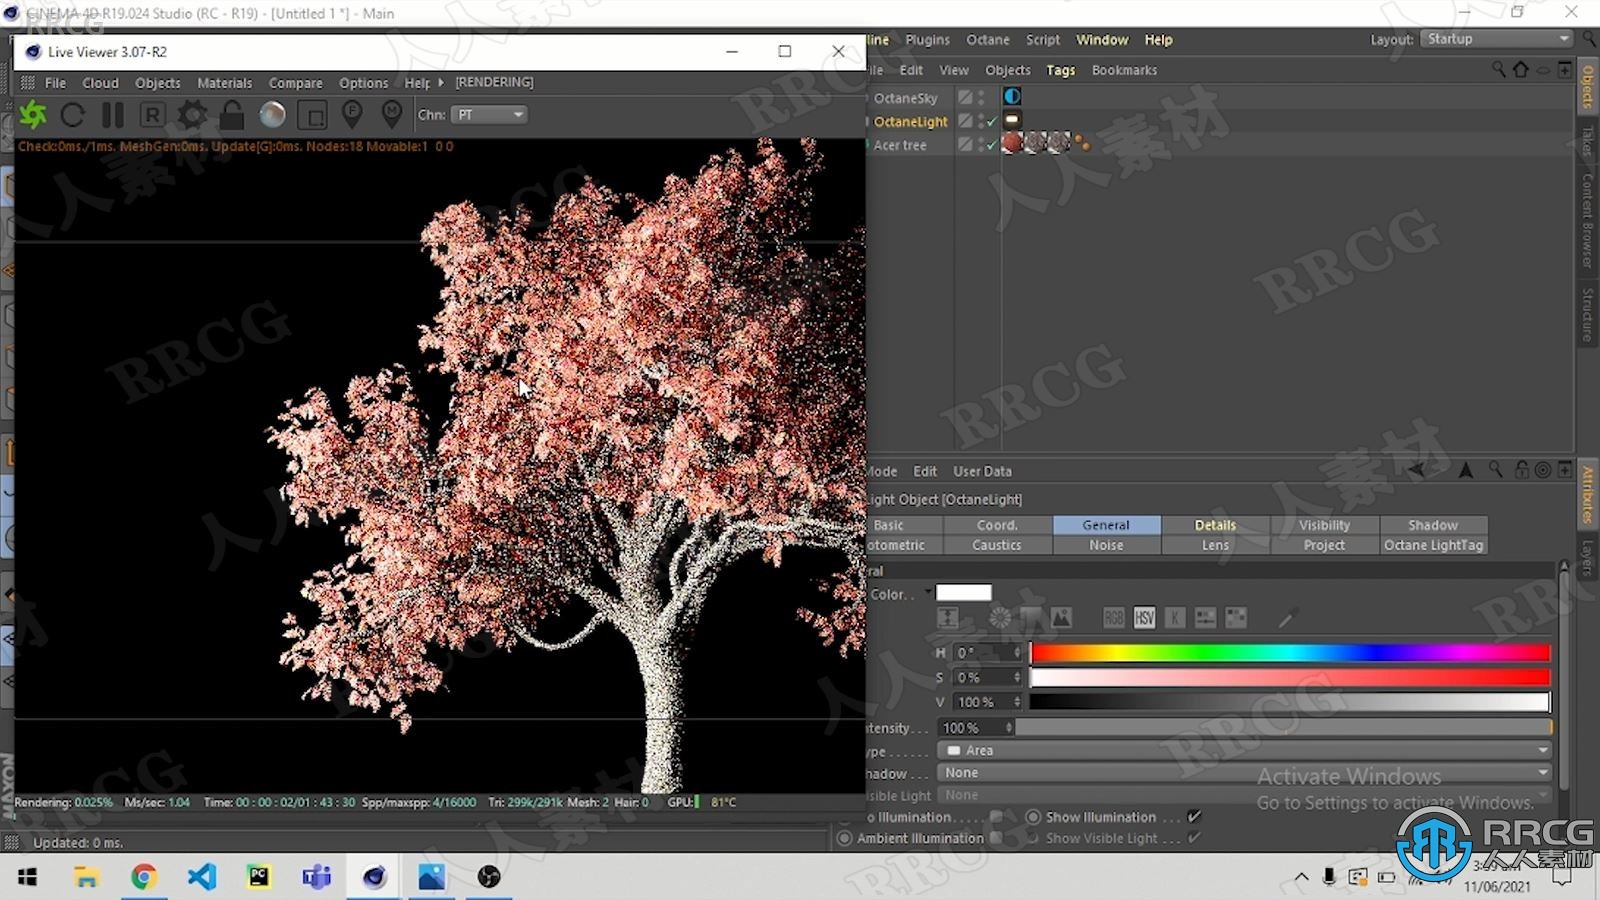Switch to the Shadow tab

(1433, 525)
